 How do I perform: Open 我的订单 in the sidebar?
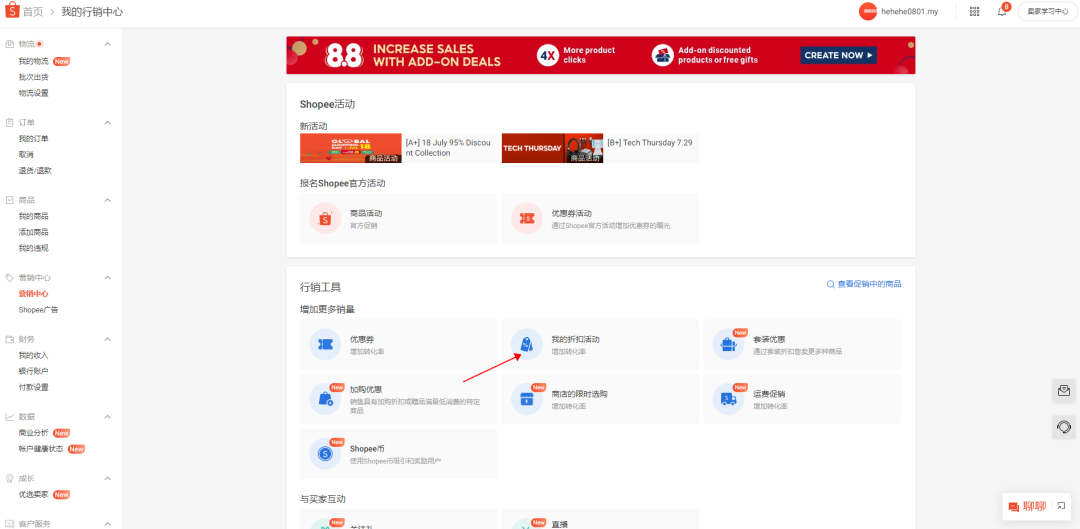[34, 138]
